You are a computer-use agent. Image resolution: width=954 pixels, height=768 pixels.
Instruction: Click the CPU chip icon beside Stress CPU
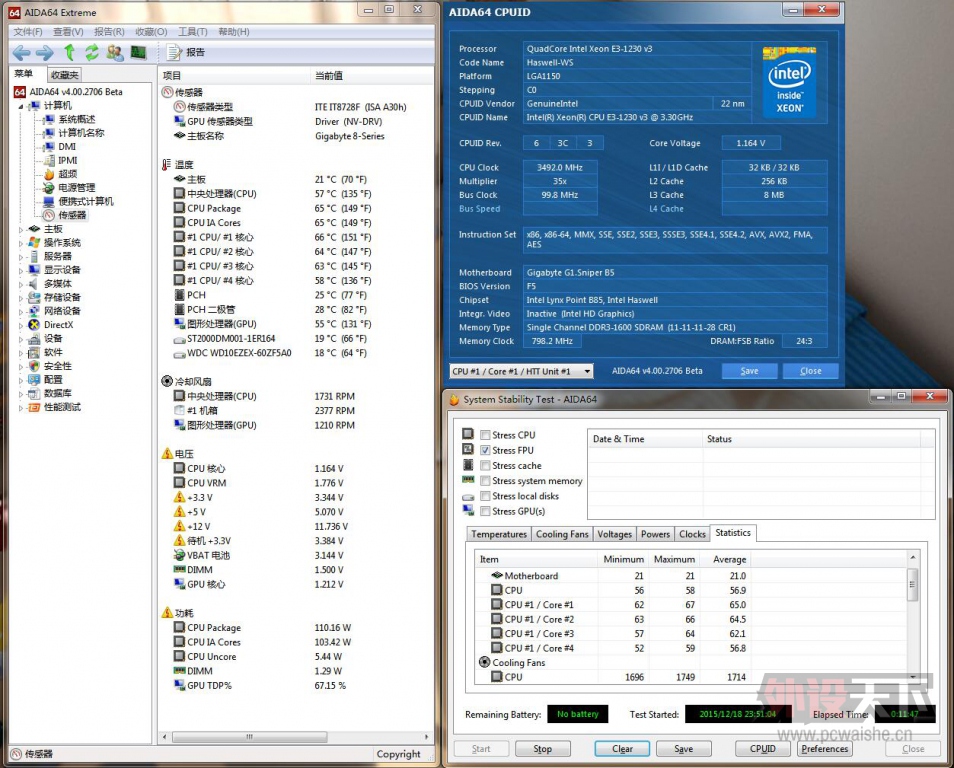[467, 434]
